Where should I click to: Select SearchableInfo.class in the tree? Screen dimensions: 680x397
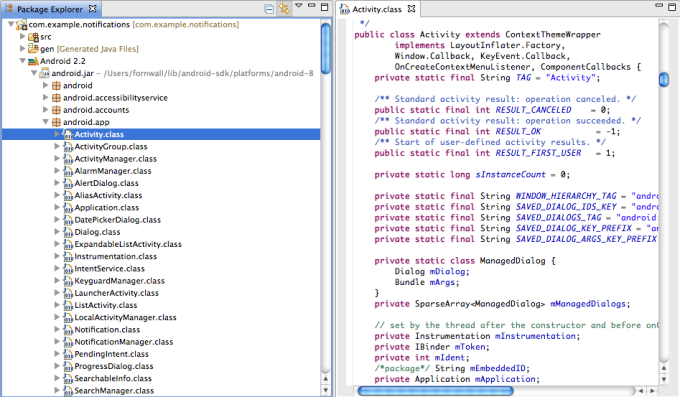point(113,378)
